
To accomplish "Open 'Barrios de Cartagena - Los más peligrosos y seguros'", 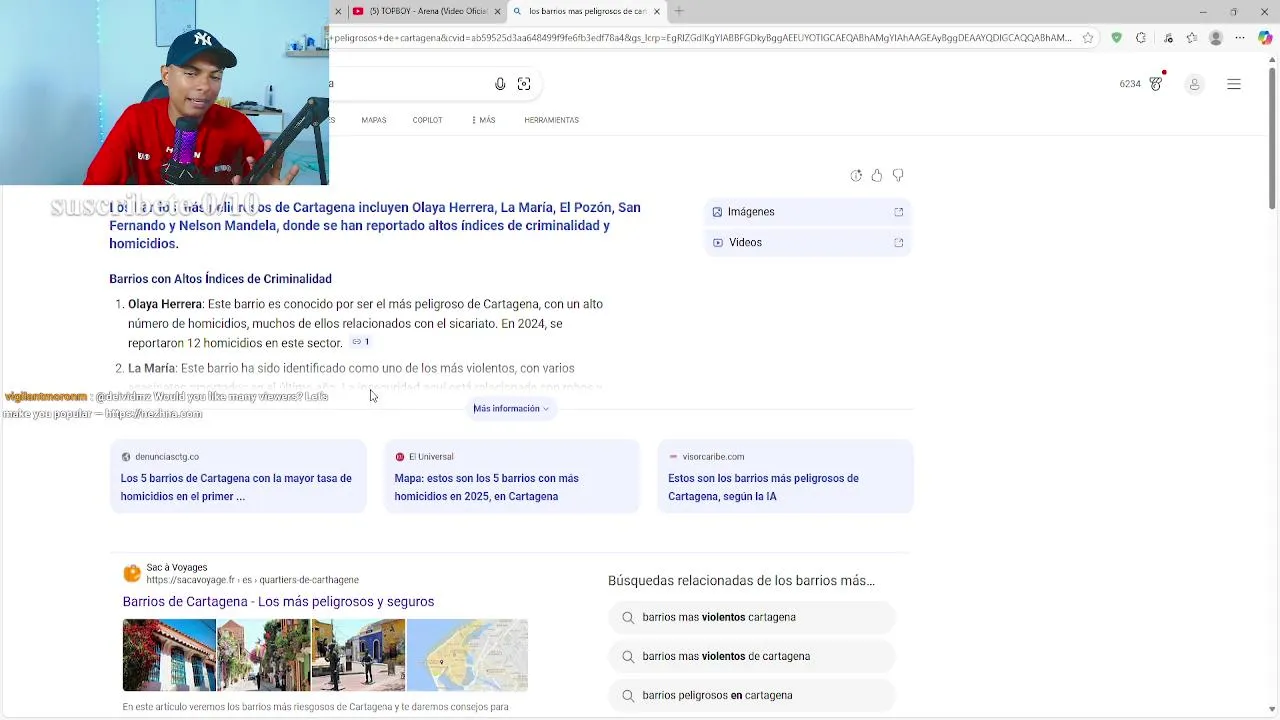I will (x=278, y=602).
